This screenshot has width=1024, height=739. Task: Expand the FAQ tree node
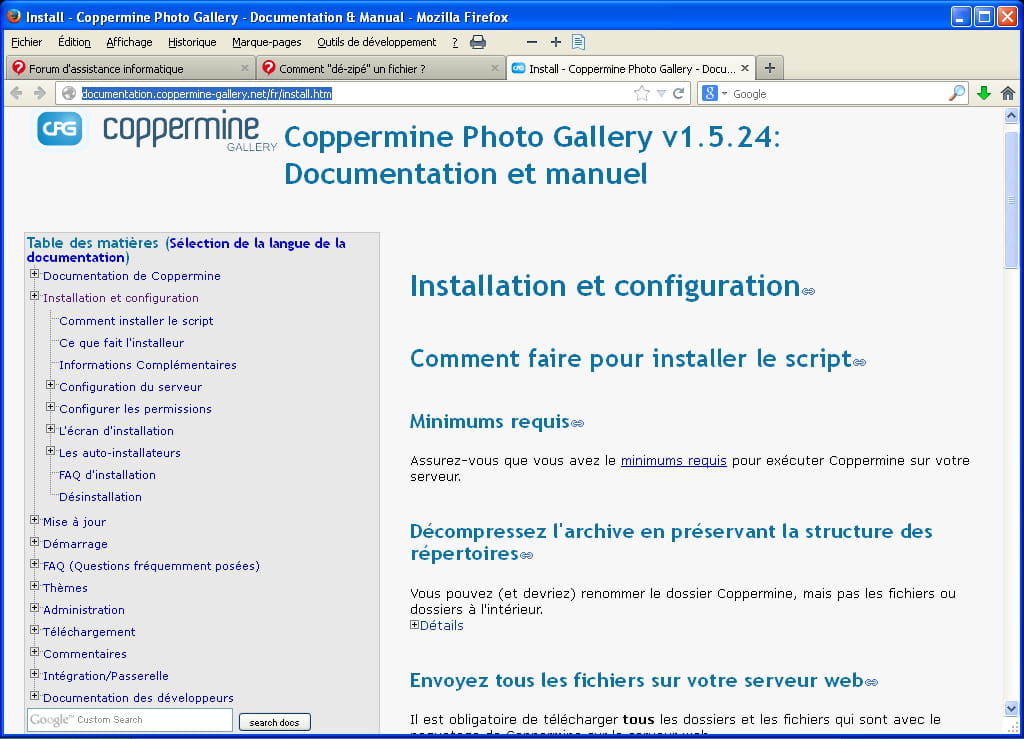pyautogui.click(x=35, y=564)
